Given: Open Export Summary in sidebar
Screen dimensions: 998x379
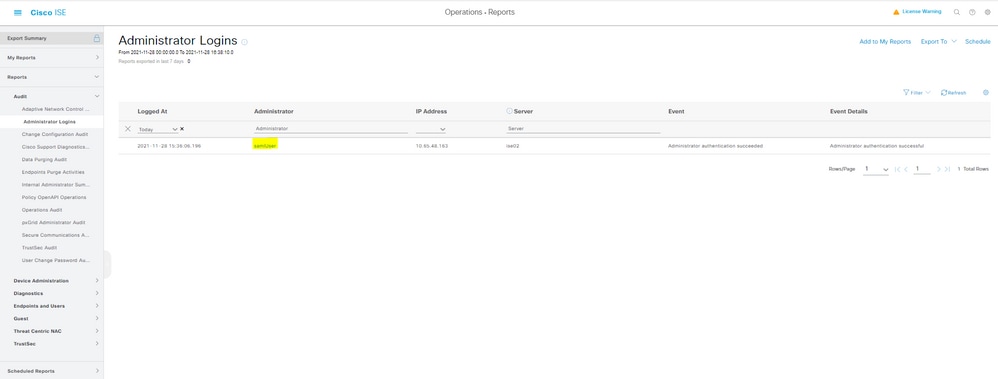Looking at the screenshot, I should [x=27, y=38].
